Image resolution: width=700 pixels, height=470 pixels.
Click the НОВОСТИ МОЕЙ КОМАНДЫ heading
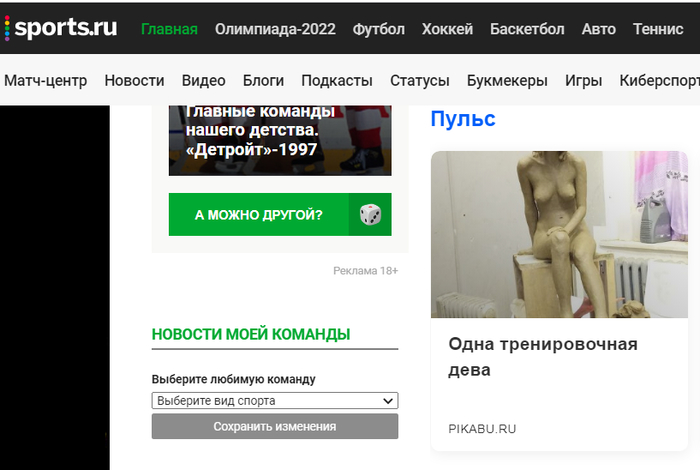[x=251, y=334]
